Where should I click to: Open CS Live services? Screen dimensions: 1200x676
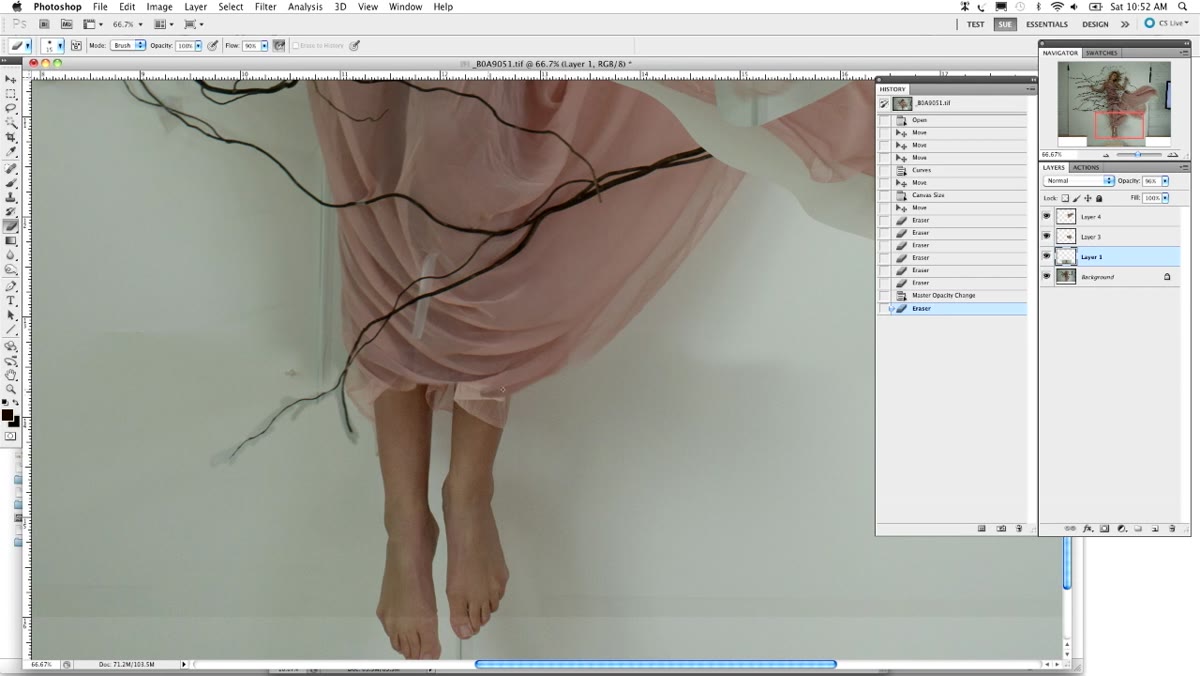tap(1167, 24)
